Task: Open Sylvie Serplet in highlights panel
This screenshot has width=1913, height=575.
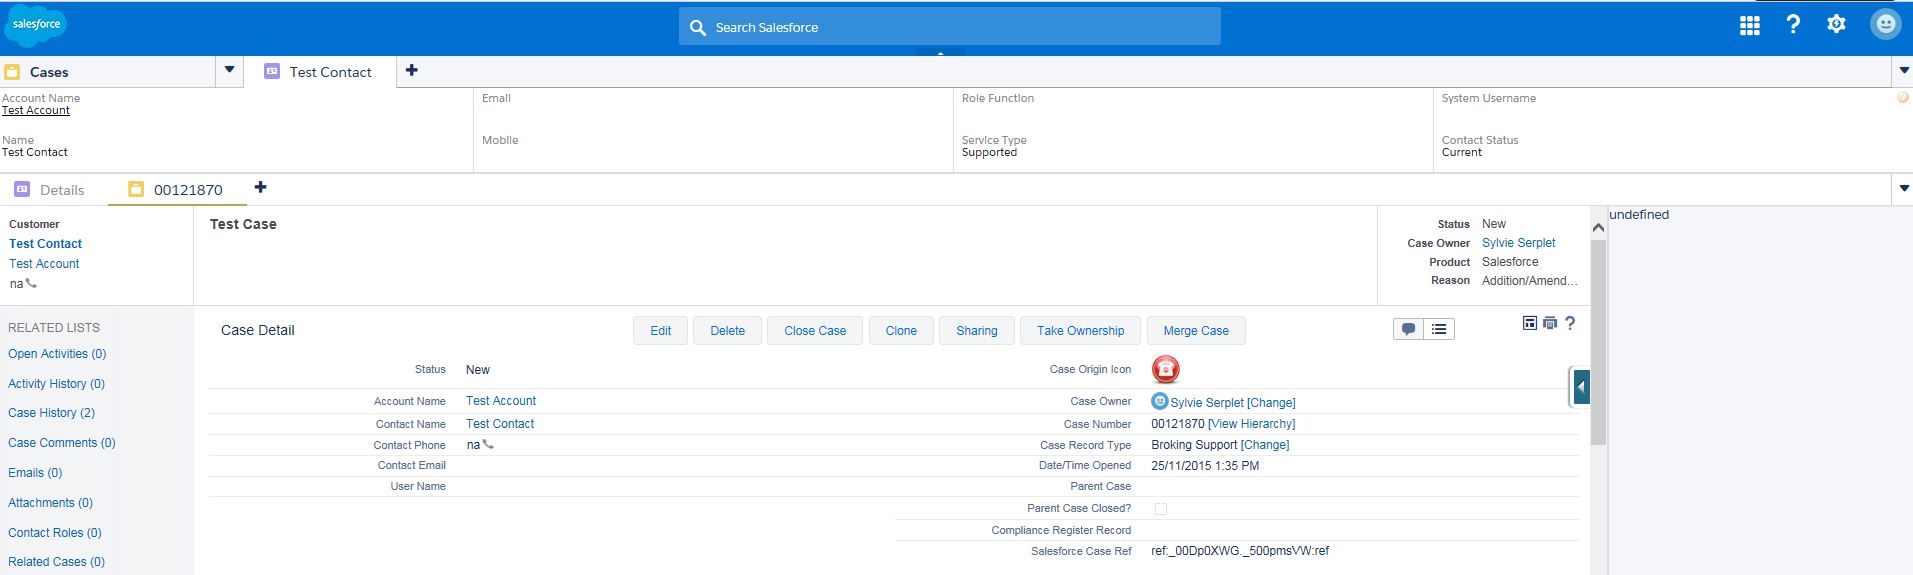Action: 1518,243
